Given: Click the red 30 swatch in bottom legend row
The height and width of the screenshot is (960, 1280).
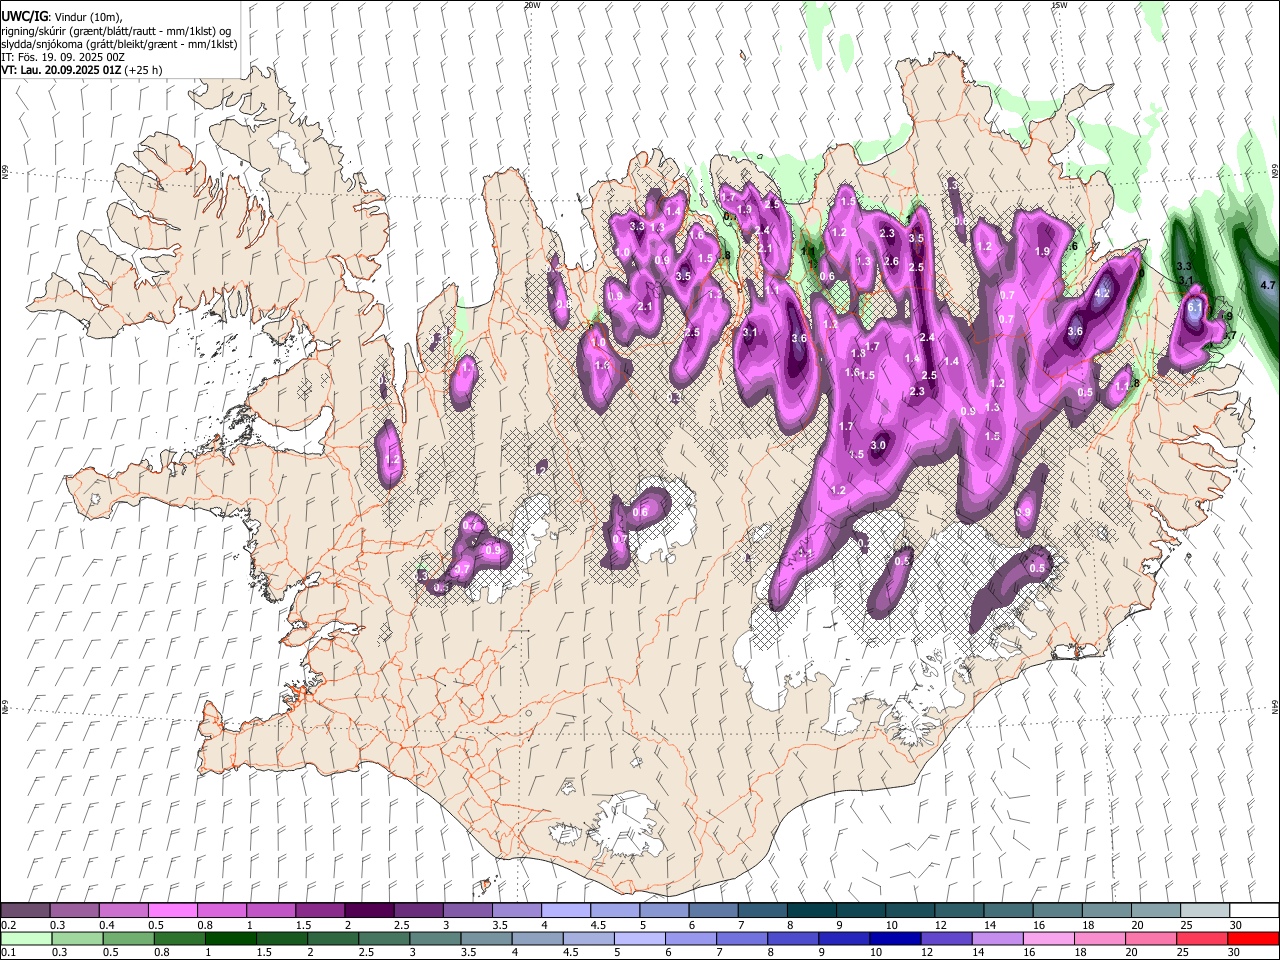Looking at the screenshot, I should click(x=1252, y=938).
